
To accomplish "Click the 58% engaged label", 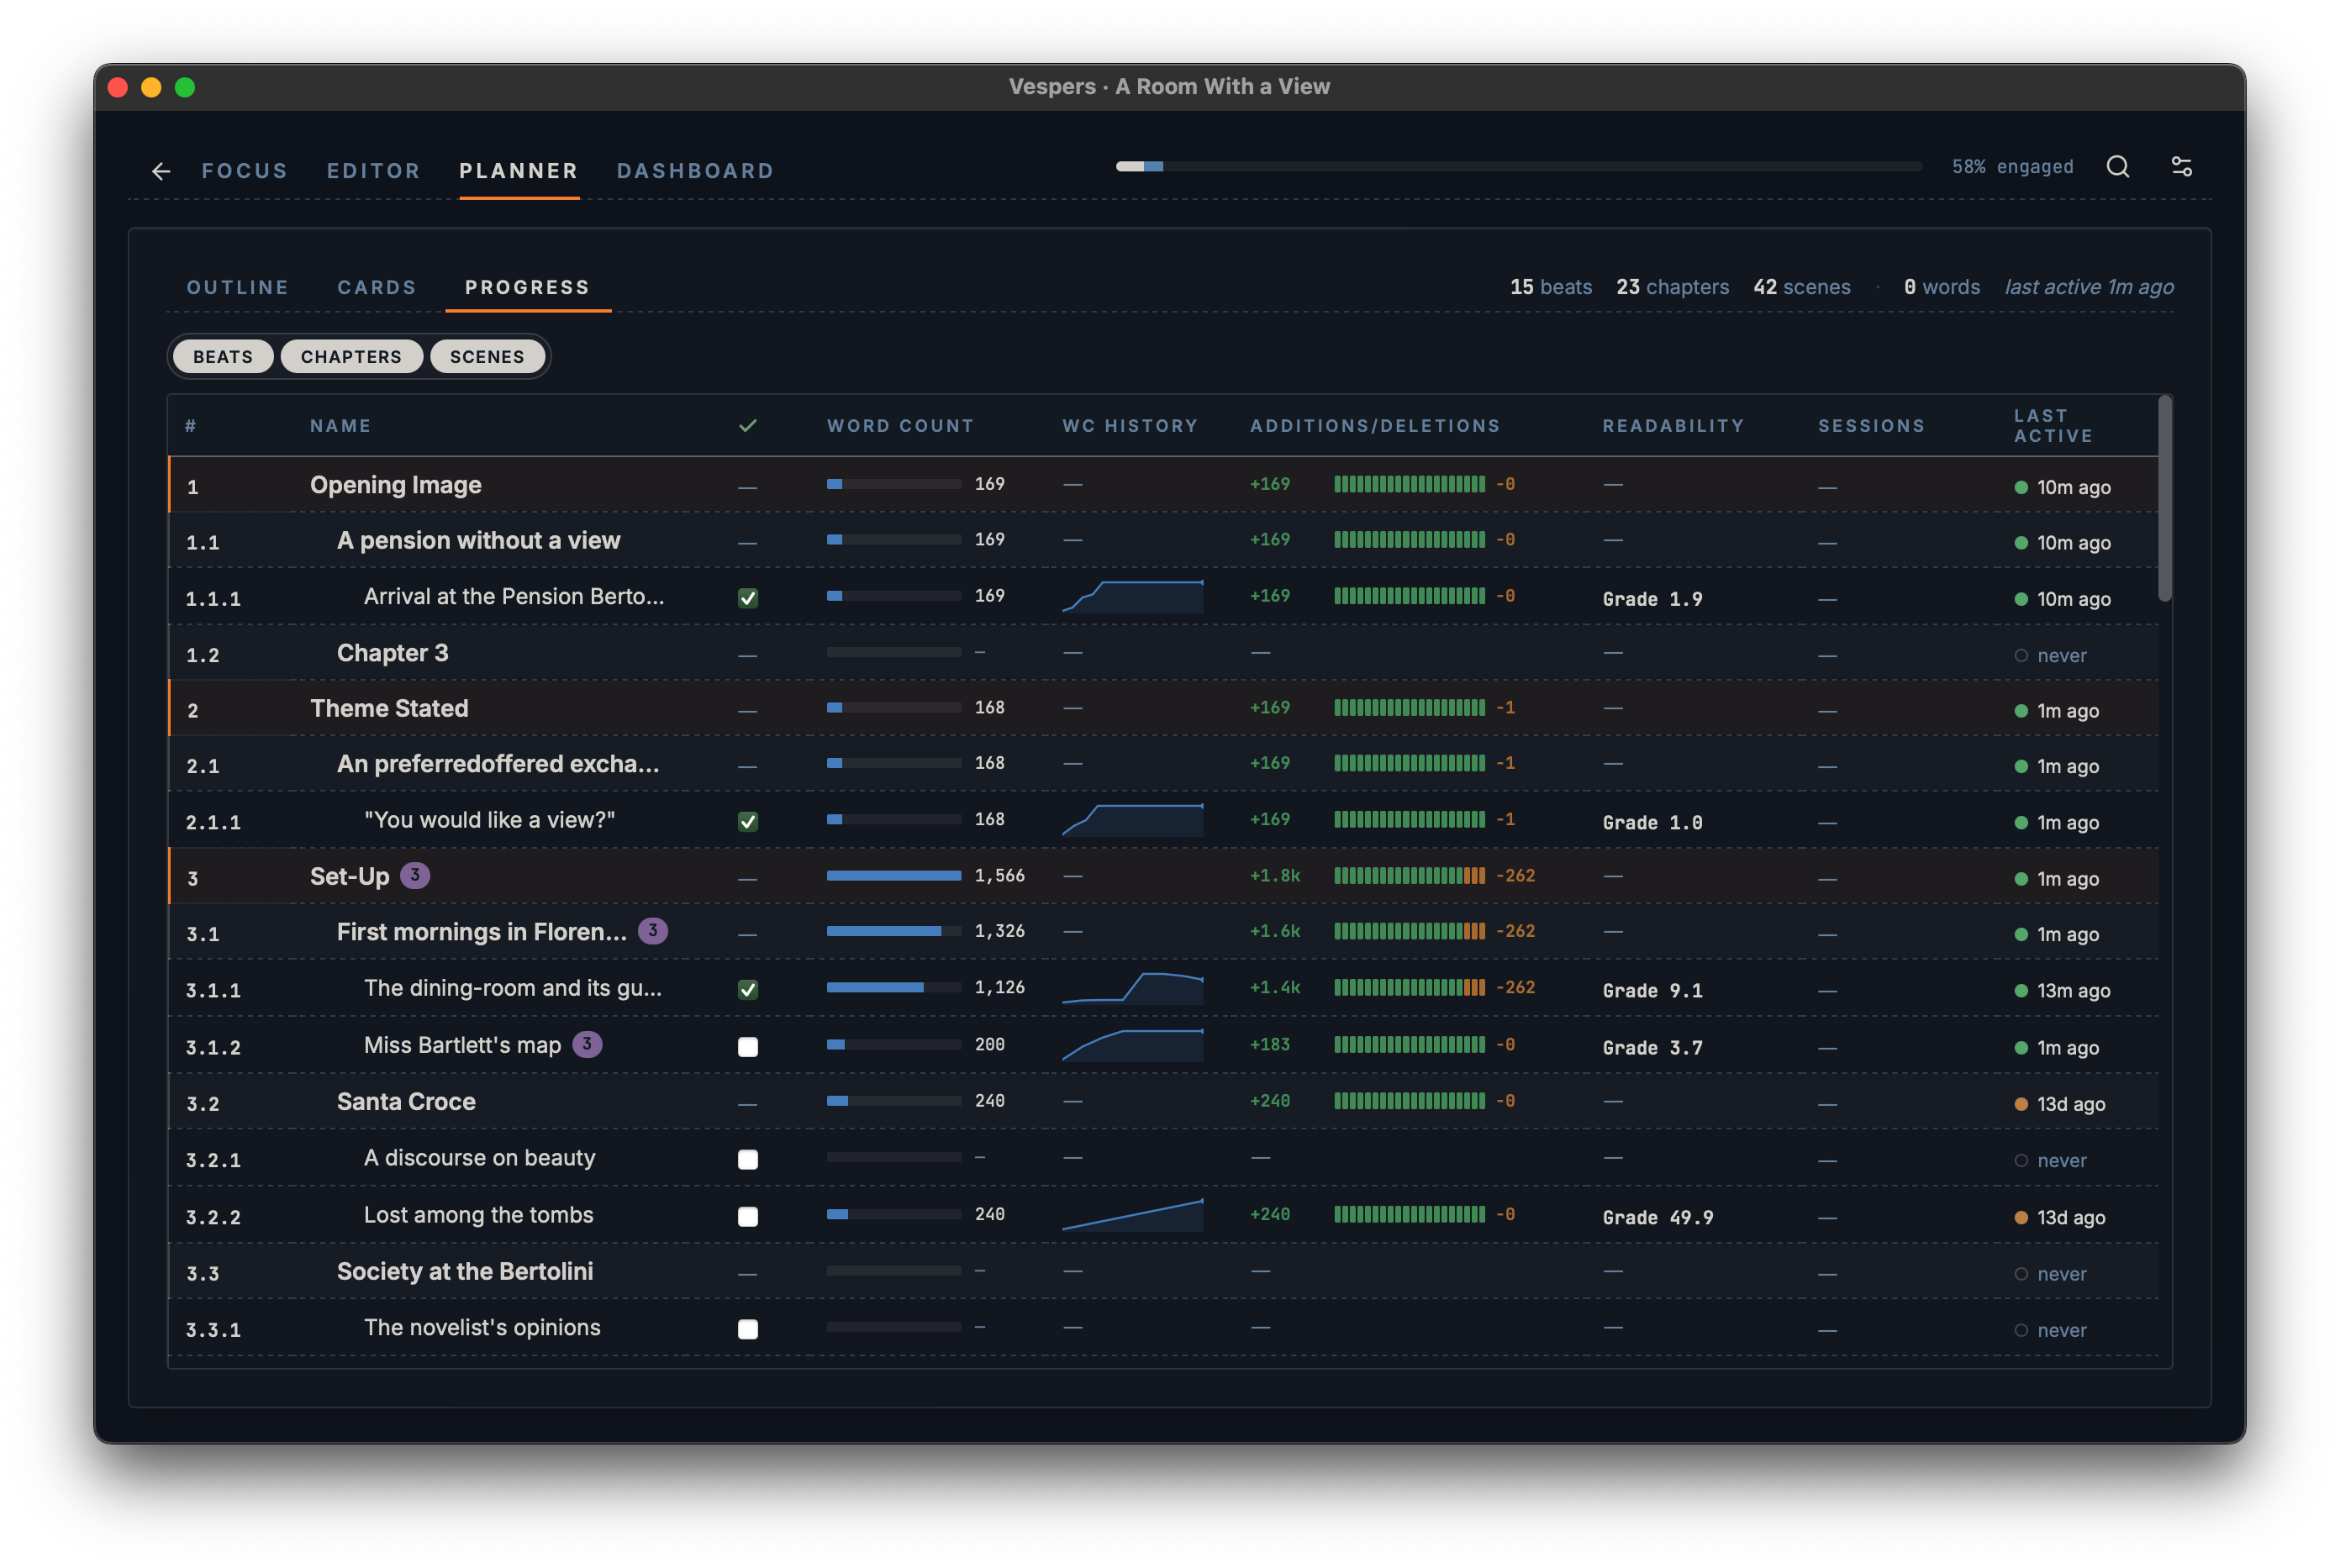I will click(2012, 167).
